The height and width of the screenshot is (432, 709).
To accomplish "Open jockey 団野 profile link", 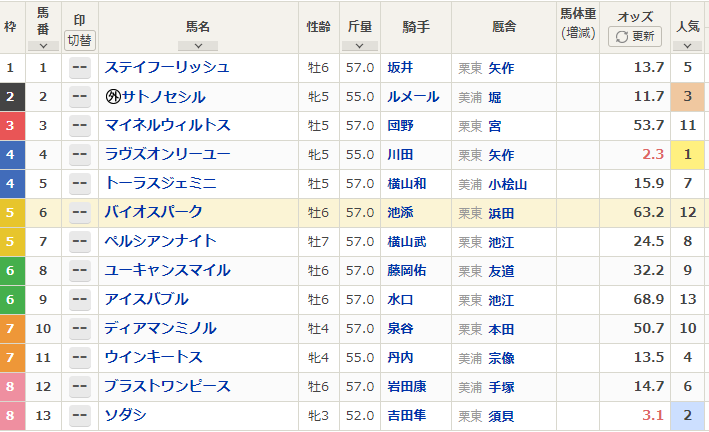I will click(x=400, y=125).
